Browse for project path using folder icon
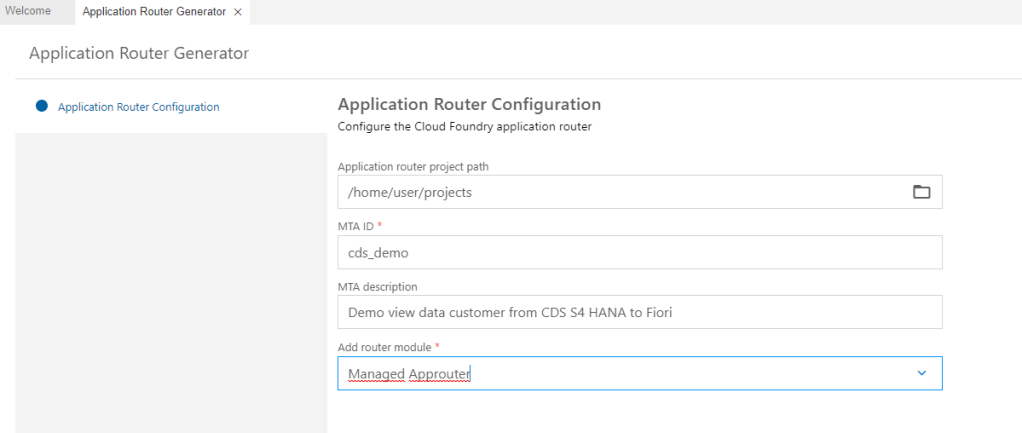This screenshot has height=433, width=1022. [921, 192]
